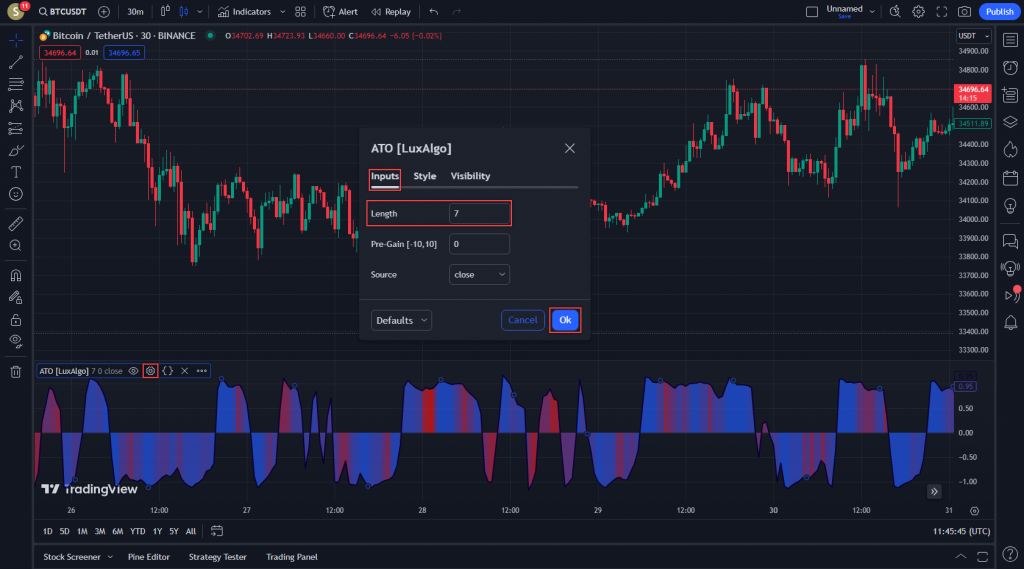Select the 1D date range
The height and width of the screenshot is (569, 1024).
pos(48,532)
